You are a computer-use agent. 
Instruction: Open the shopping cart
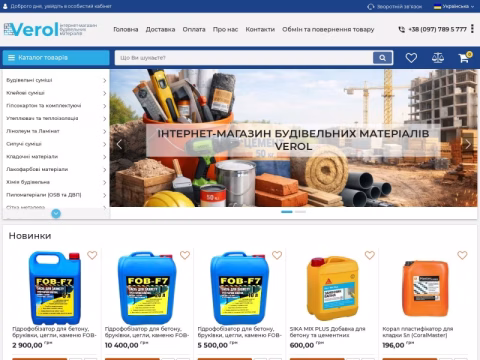464,57
